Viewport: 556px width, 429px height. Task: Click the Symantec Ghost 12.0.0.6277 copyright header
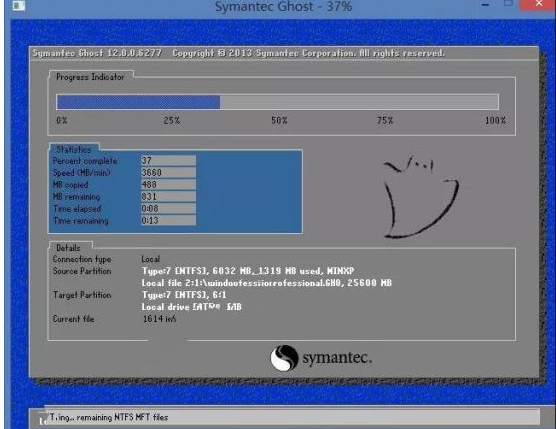pos(238,53)
